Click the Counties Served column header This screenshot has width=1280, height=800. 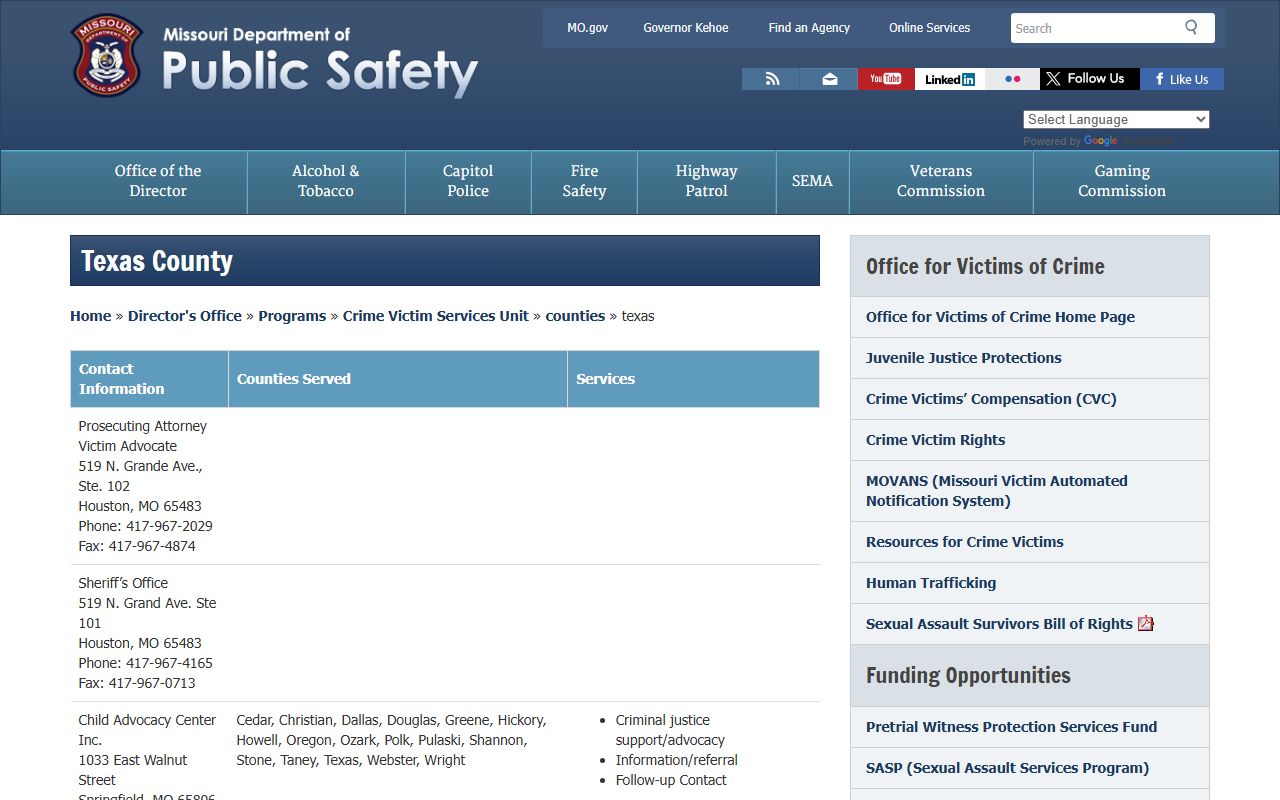398,379
